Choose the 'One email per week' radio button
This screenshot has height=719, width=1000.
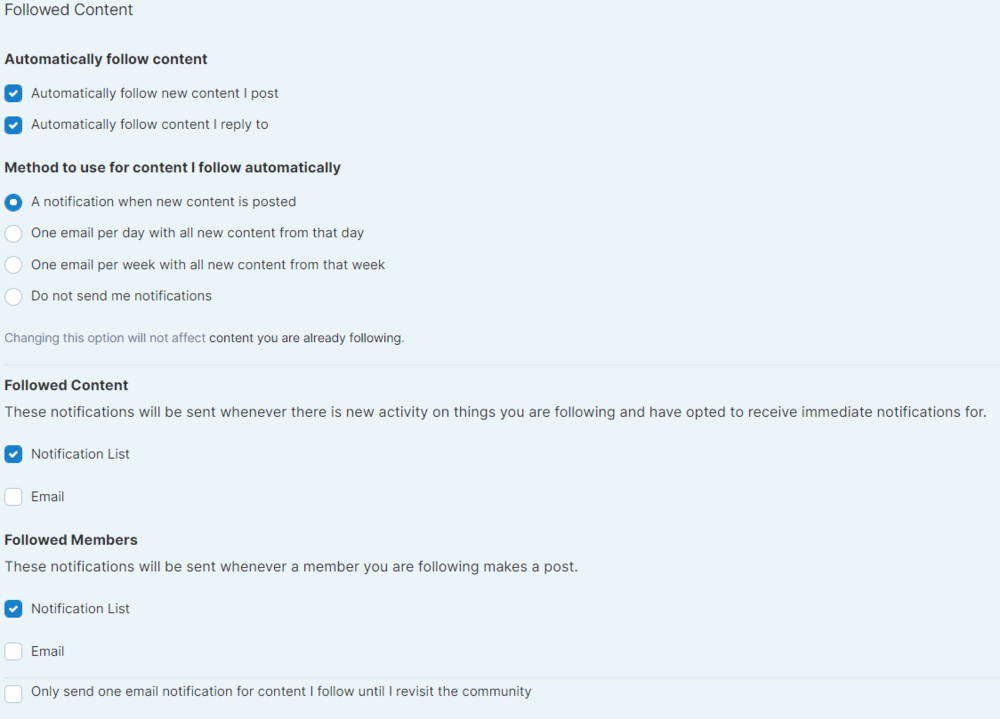click(x=13, y=265)
